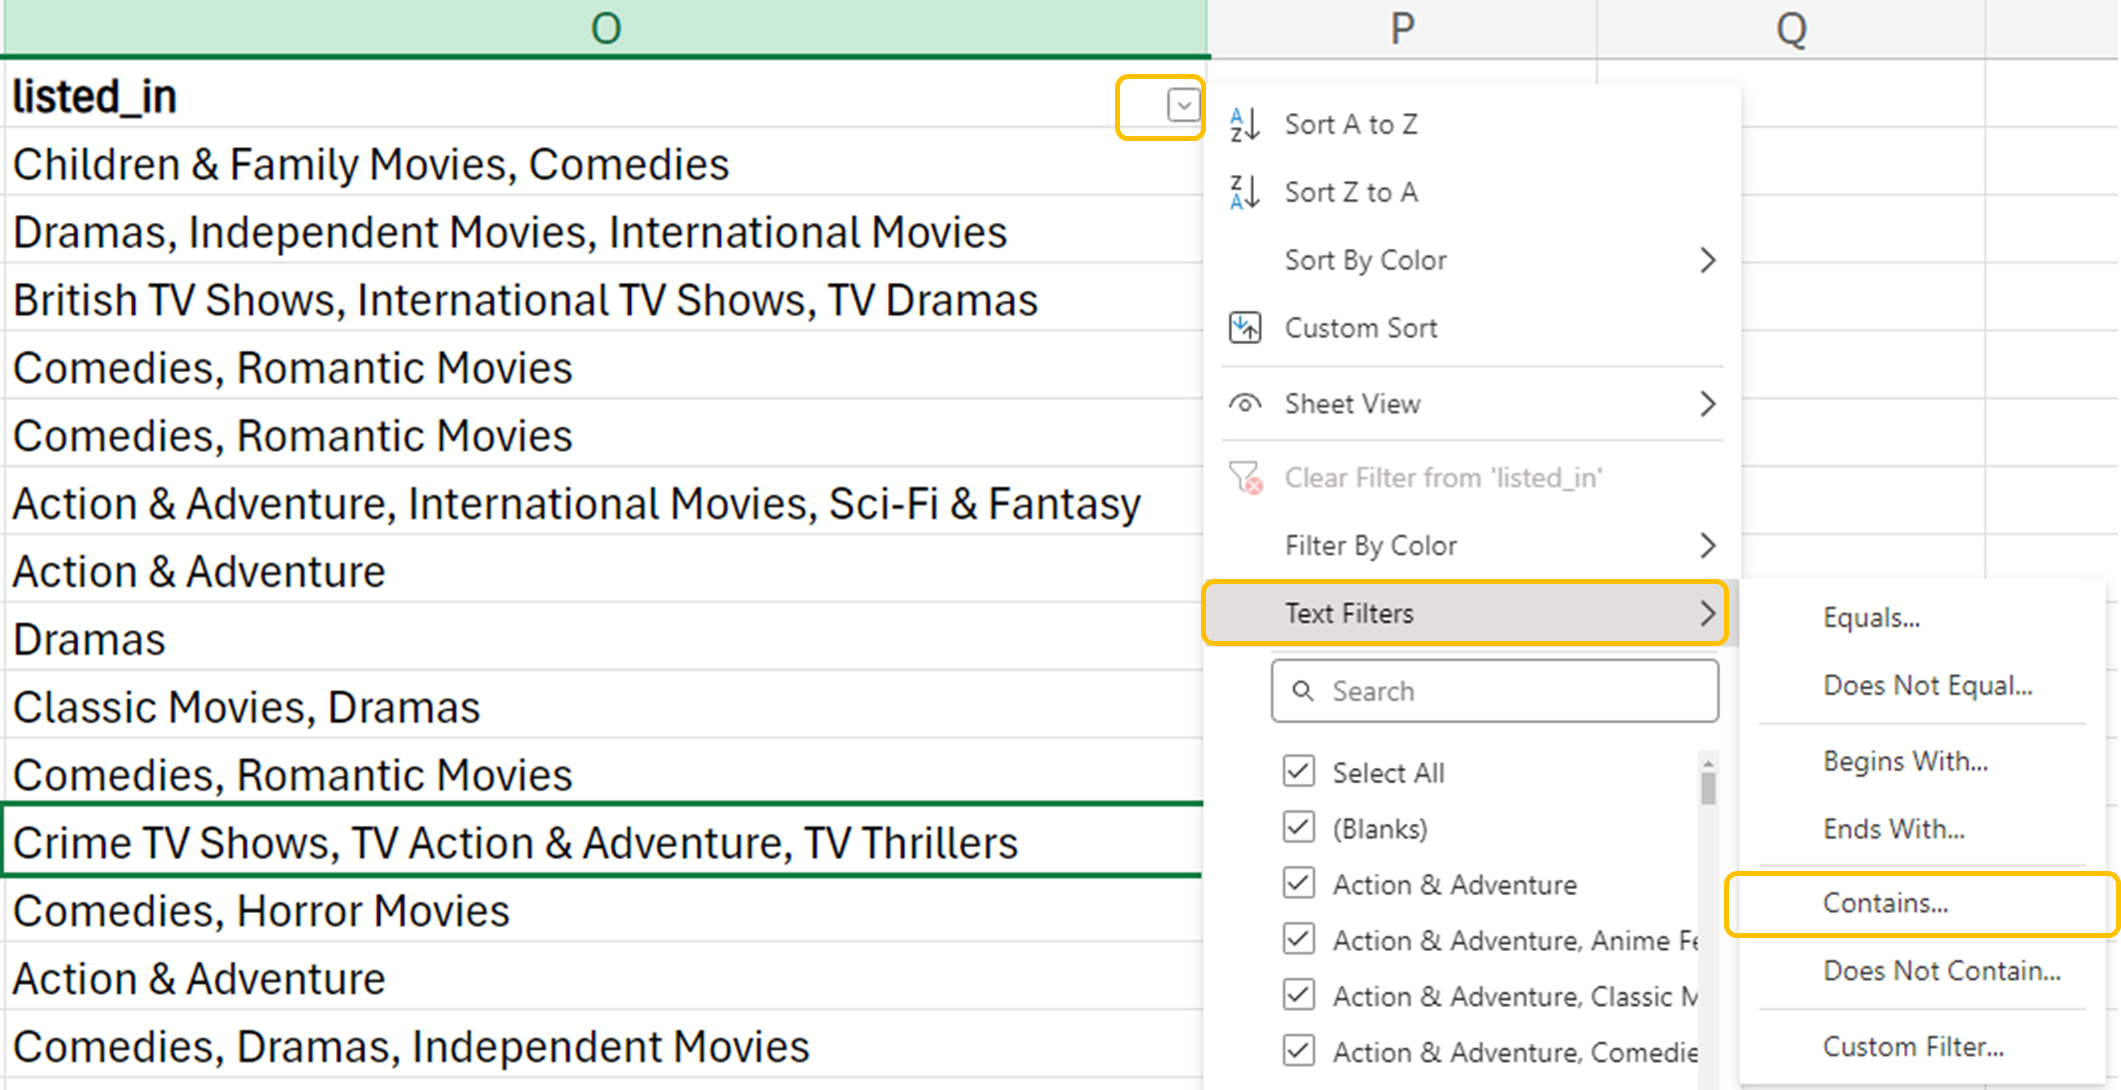Click the Sheet View eye icon

click(1244, 404)
